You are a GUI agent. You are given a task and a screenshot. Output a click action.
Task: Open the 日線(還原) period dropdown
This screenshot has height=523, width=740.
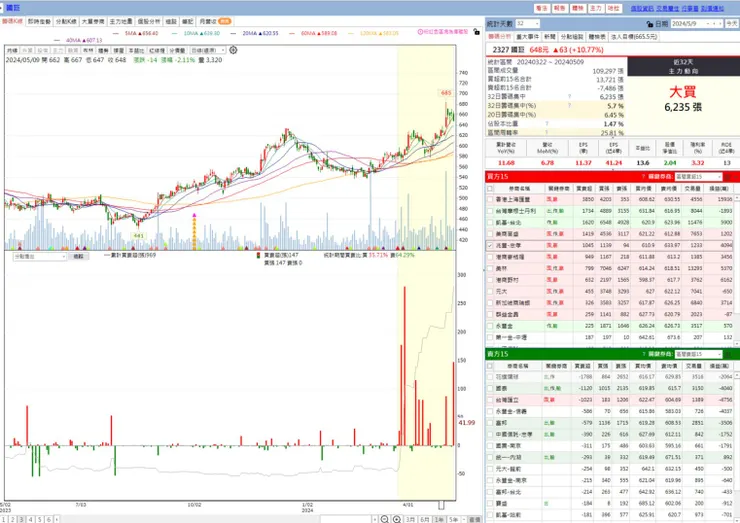(x=208, y=51)
